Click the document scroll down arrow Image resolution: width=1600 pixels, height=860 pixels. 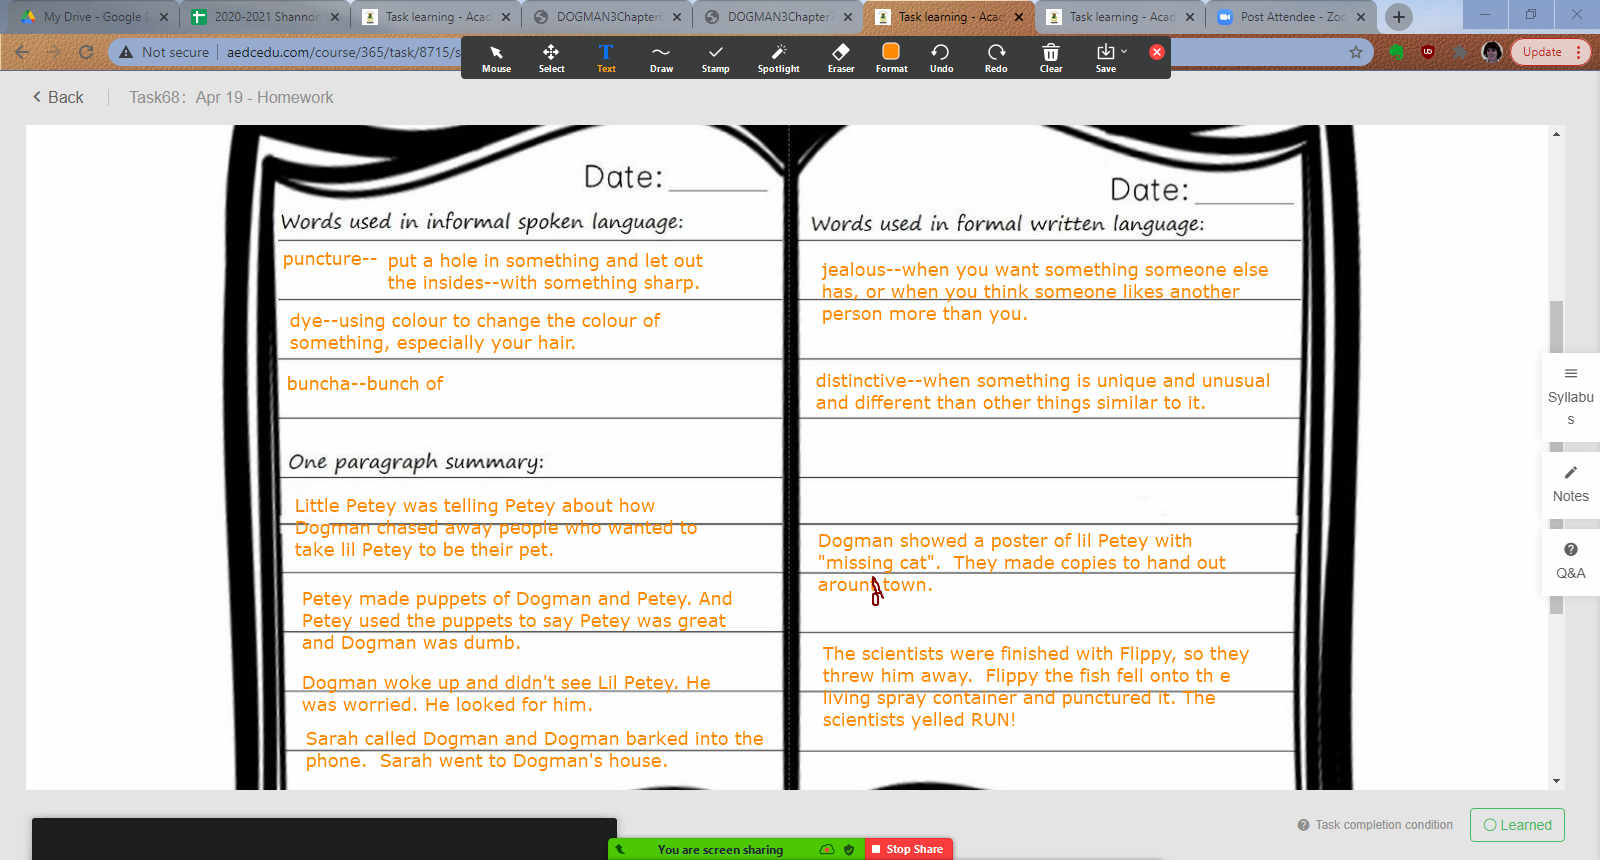pos(1556,781)
